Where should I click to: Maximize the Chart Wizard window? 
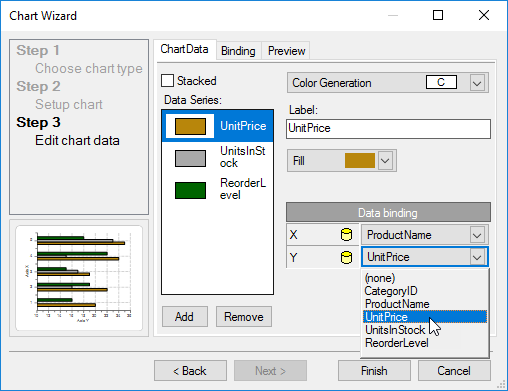[438, 15]
